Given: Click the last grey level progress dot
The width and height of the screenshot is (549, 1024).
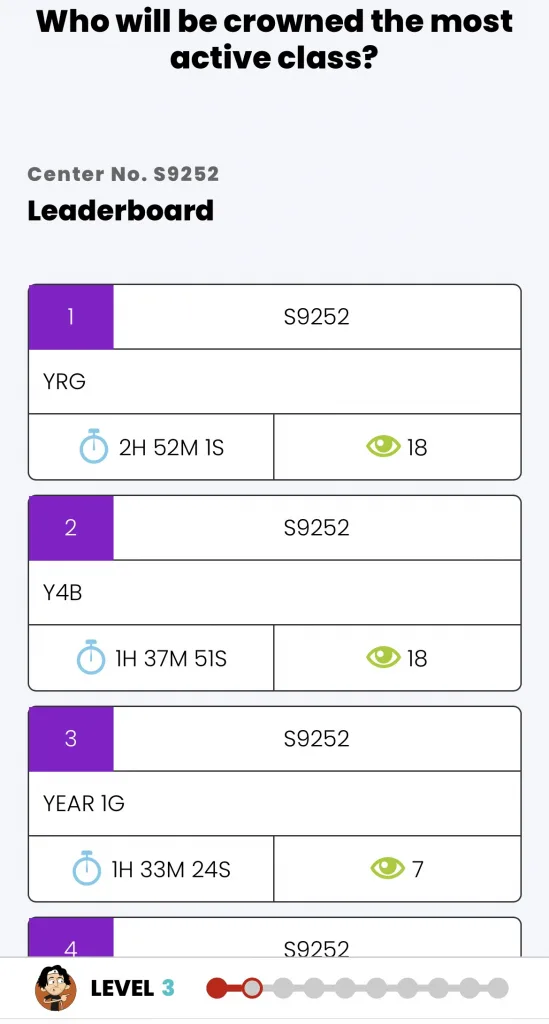Looking at the screenshot, I should pos(498,988).
